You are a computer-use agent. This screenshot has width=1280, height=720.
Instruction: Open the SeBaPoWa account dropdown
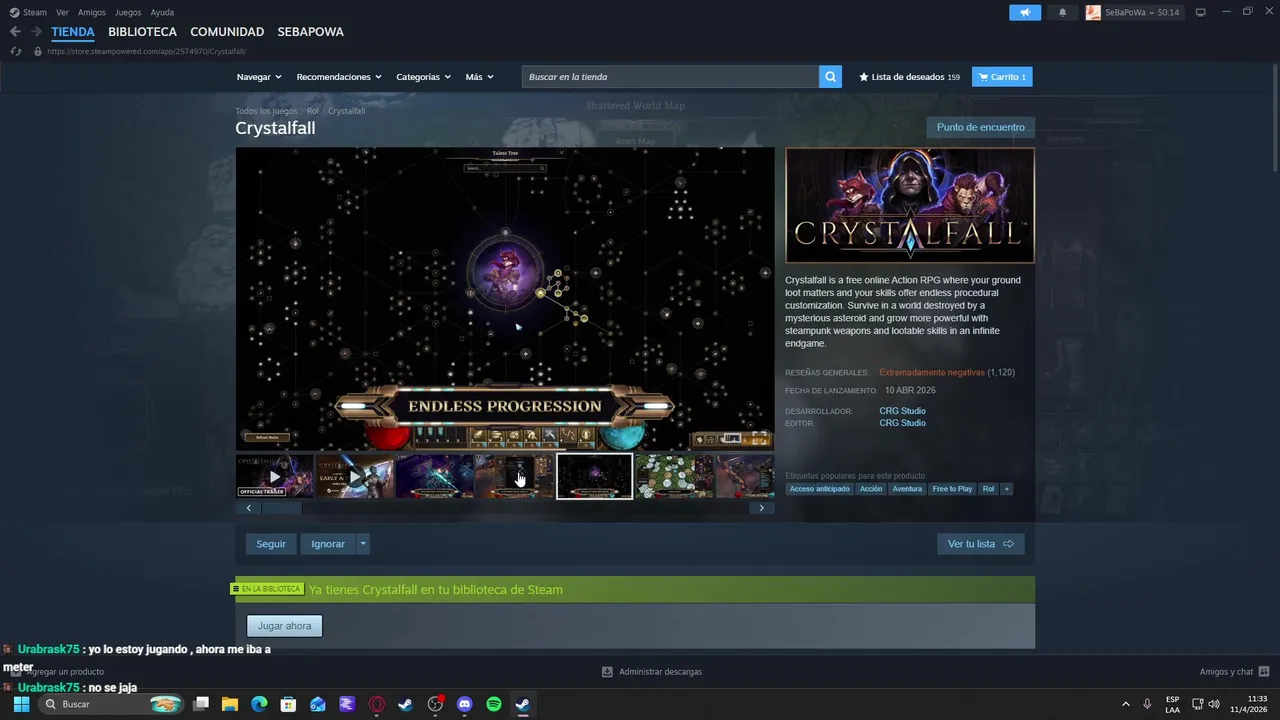point(1133,12)
